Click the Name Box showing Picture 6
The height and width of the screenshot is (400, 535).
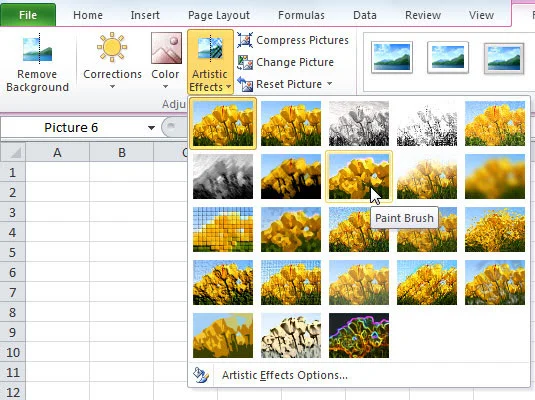pos(71,128)
